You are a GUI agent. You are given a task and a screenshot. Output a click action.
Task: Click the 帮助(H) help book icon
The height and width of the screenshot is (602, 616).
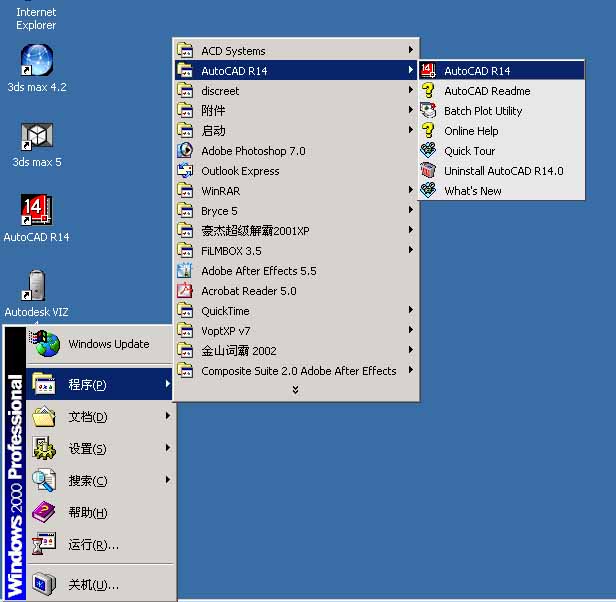click(x=44, y=512)
